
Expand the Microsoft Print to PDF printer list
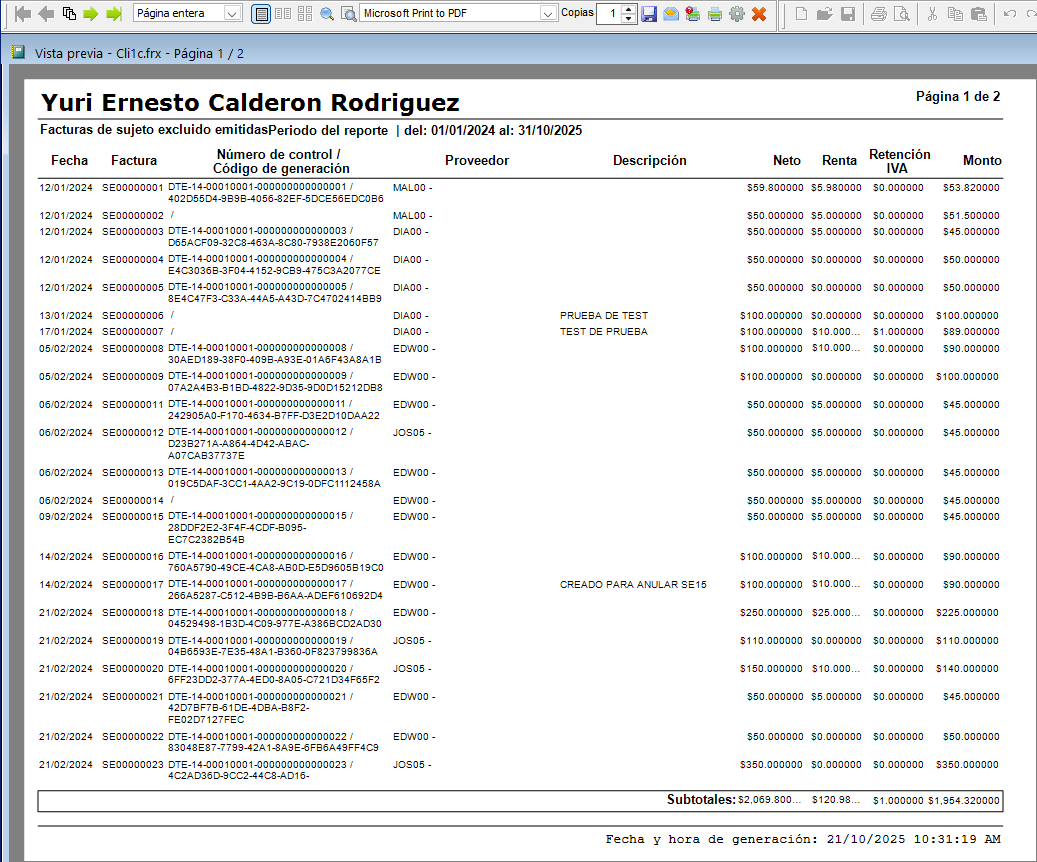coord(548,13)
